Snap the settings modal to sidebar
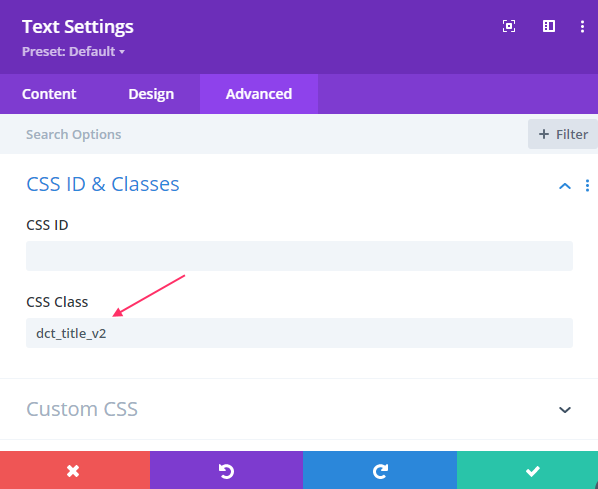Screen dimensions: 598x489 coord(549,26)
